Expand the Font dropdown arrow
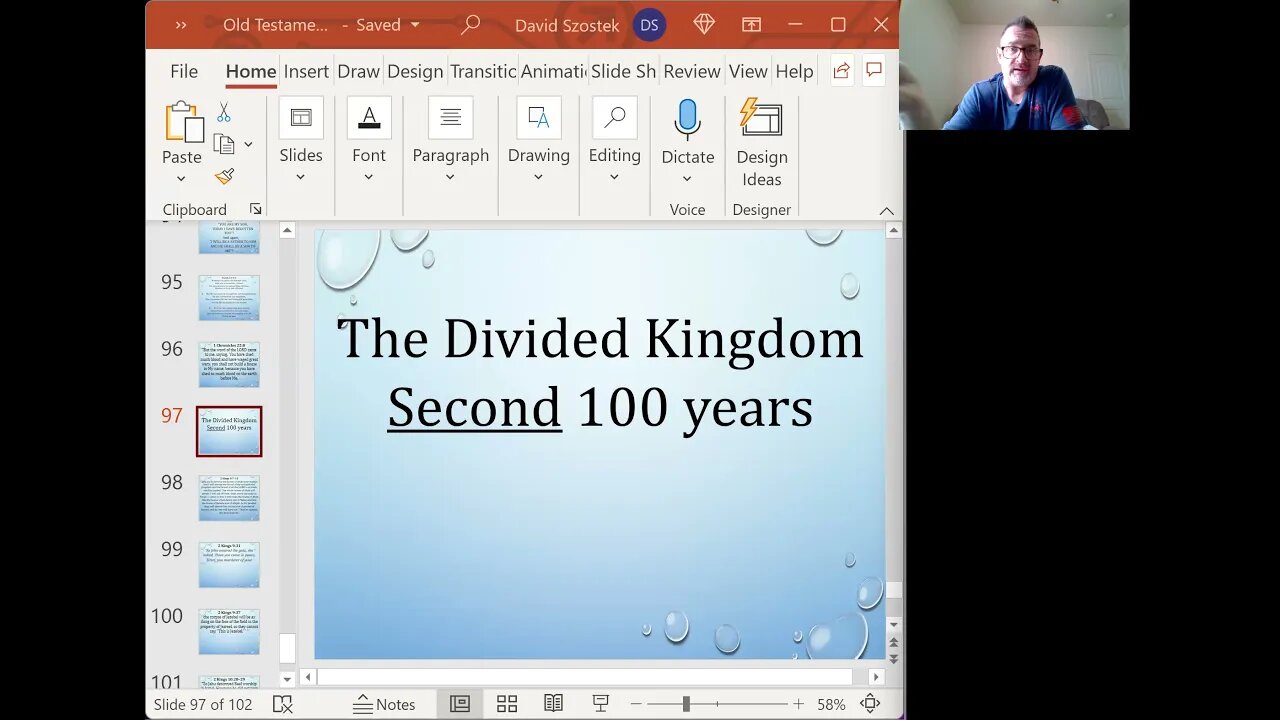This screenshot has width=1280, height=720. (x=368, y=178)
